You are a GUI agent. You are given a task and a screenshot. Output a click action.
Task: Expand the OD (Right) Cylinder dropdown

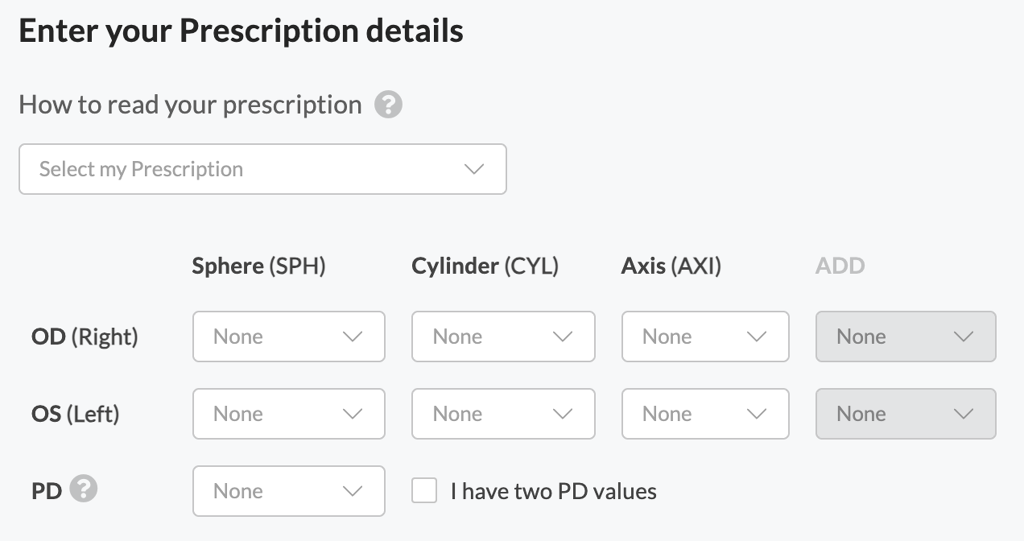coord(503,337)
